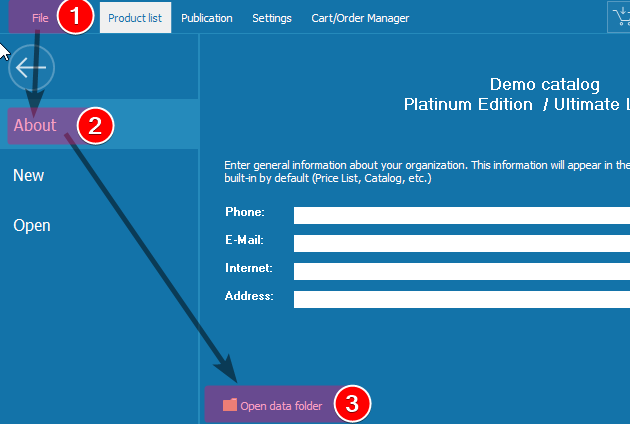Open the Cart/Order Manager tab
This screenshot has height=424, width=630.
tap(360, 18)
